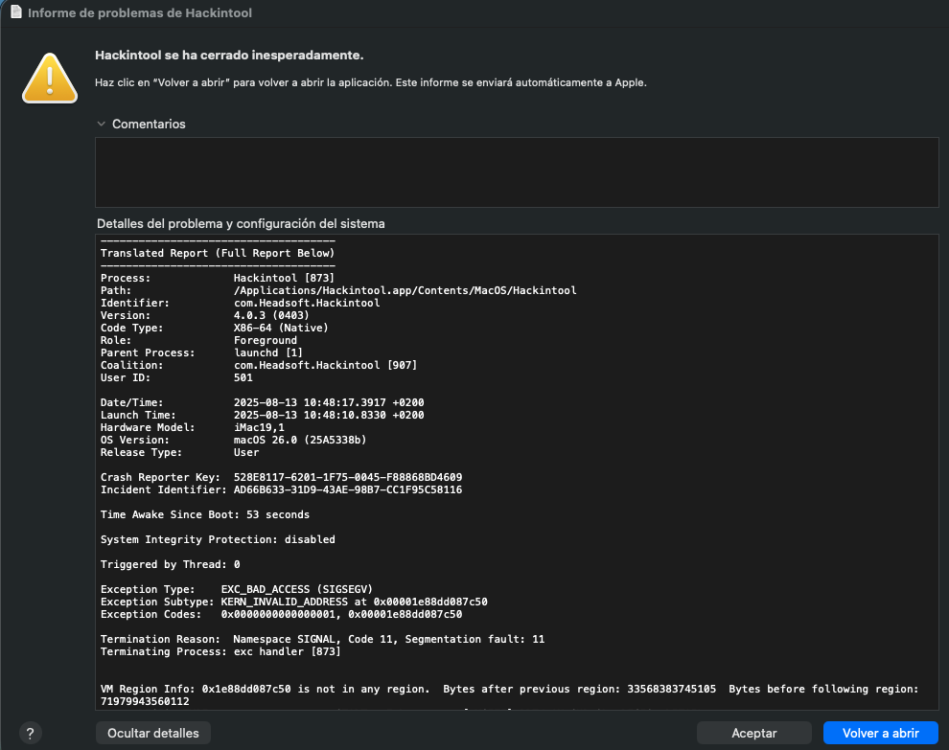Click the 'Time Awake Since Boot: 53 seconds' line

[x=205, y=515]
